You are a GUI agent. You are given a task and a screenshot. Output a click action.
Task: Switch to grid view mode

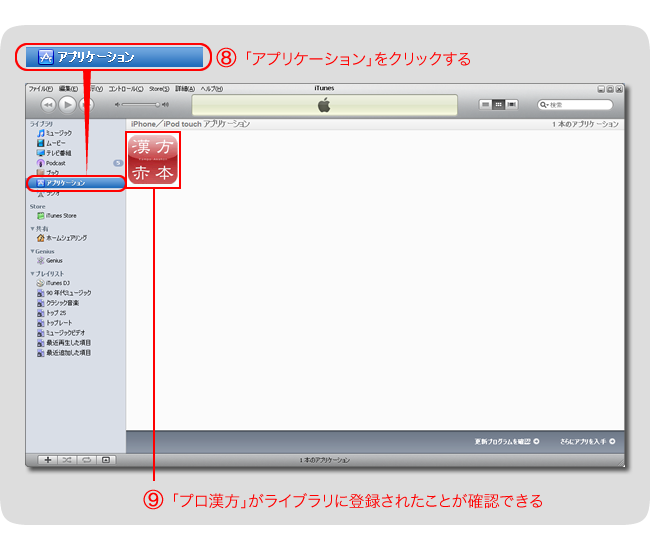pos(499,104)
